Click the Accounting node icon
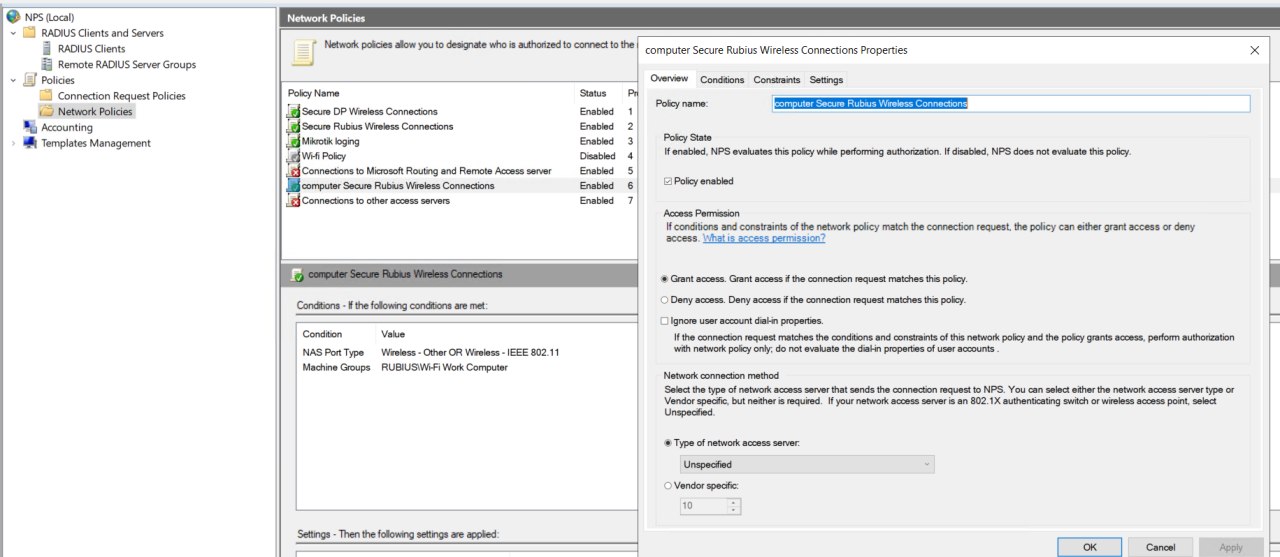This screenshot has width=1280, height=557. (x=30, y=127)
